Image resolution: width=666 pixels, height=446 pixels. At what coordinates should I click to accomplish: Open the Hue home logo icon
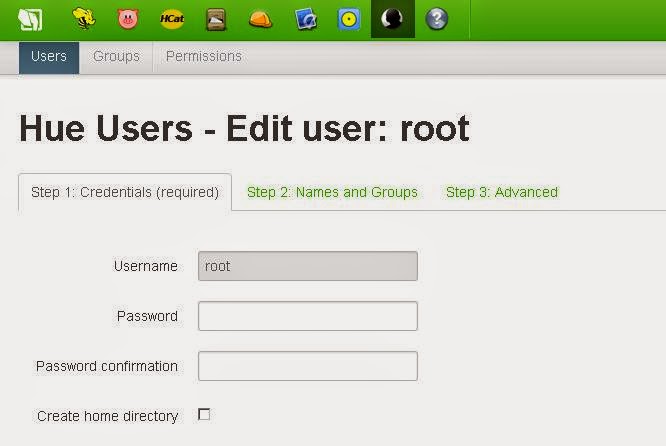click(30, 19)
